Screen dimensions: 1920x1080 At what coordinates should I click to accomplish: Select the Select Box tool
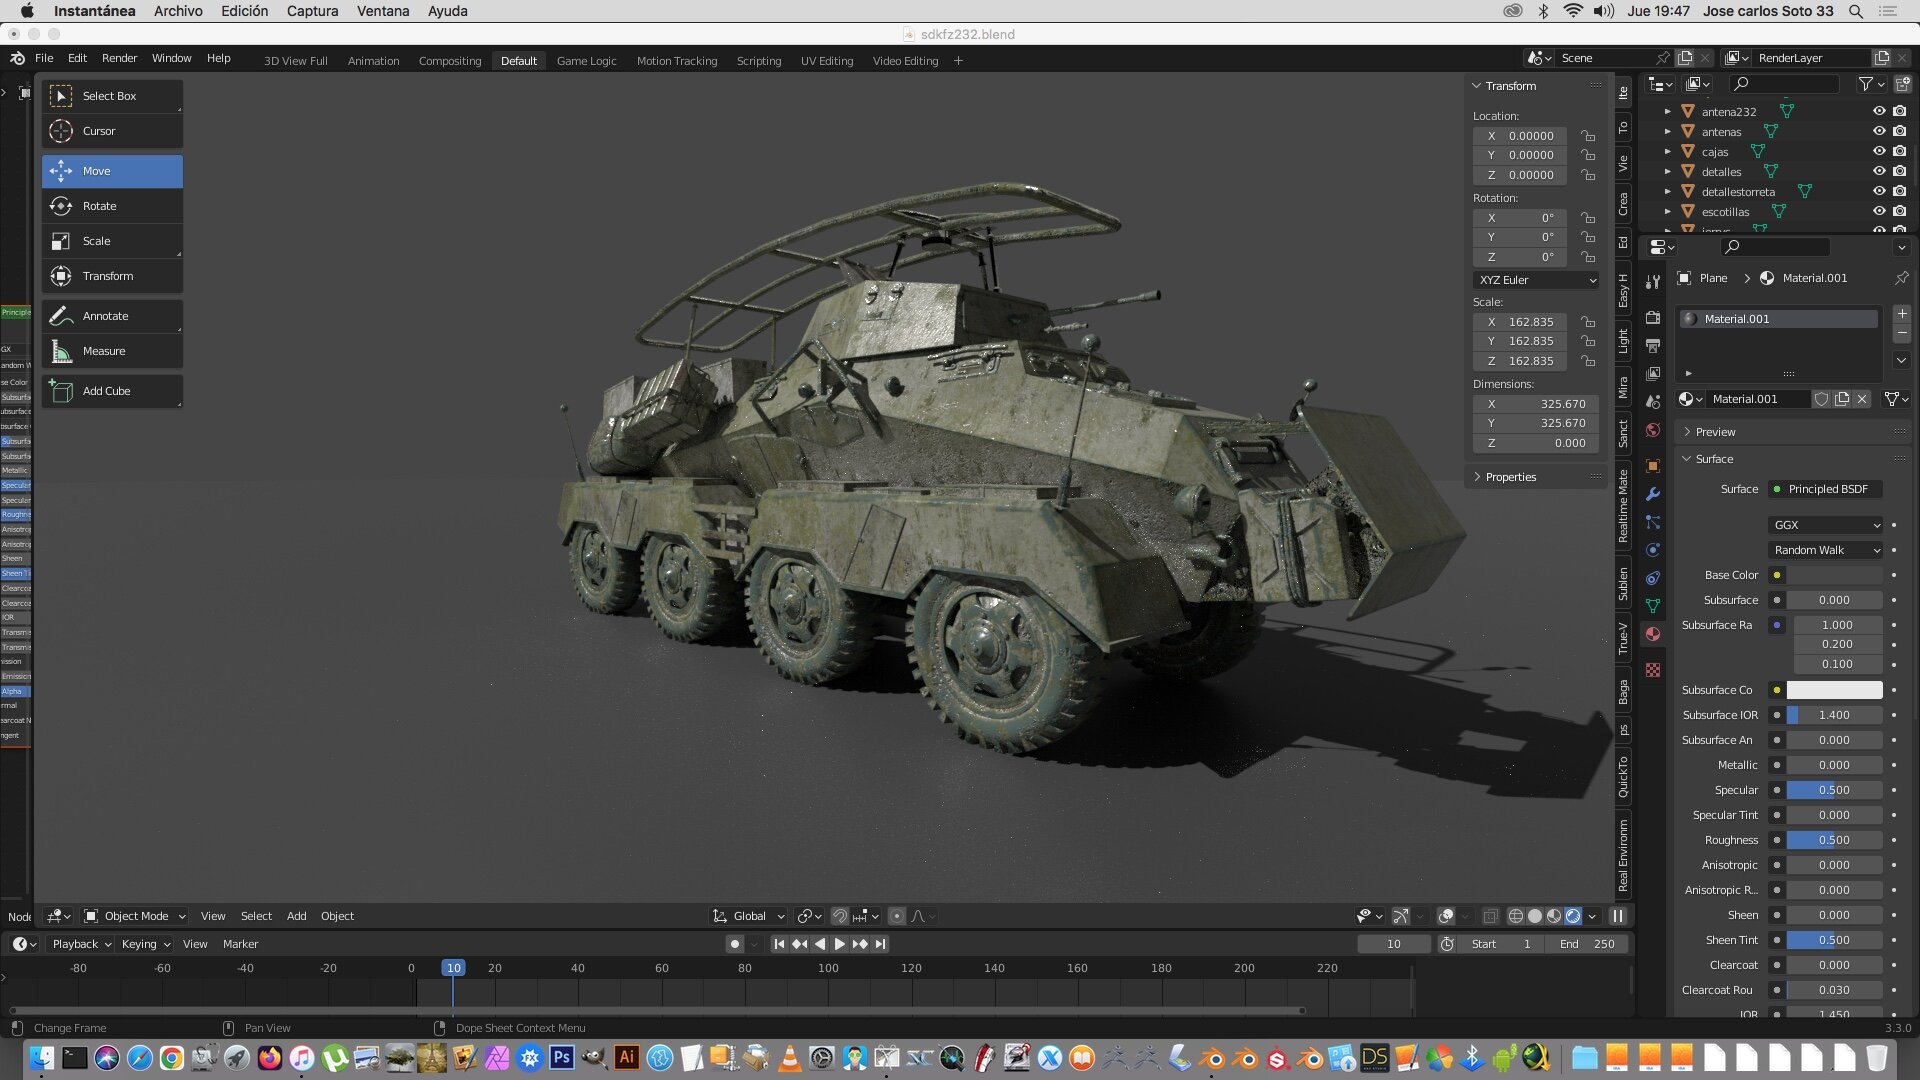click(112, 96)
